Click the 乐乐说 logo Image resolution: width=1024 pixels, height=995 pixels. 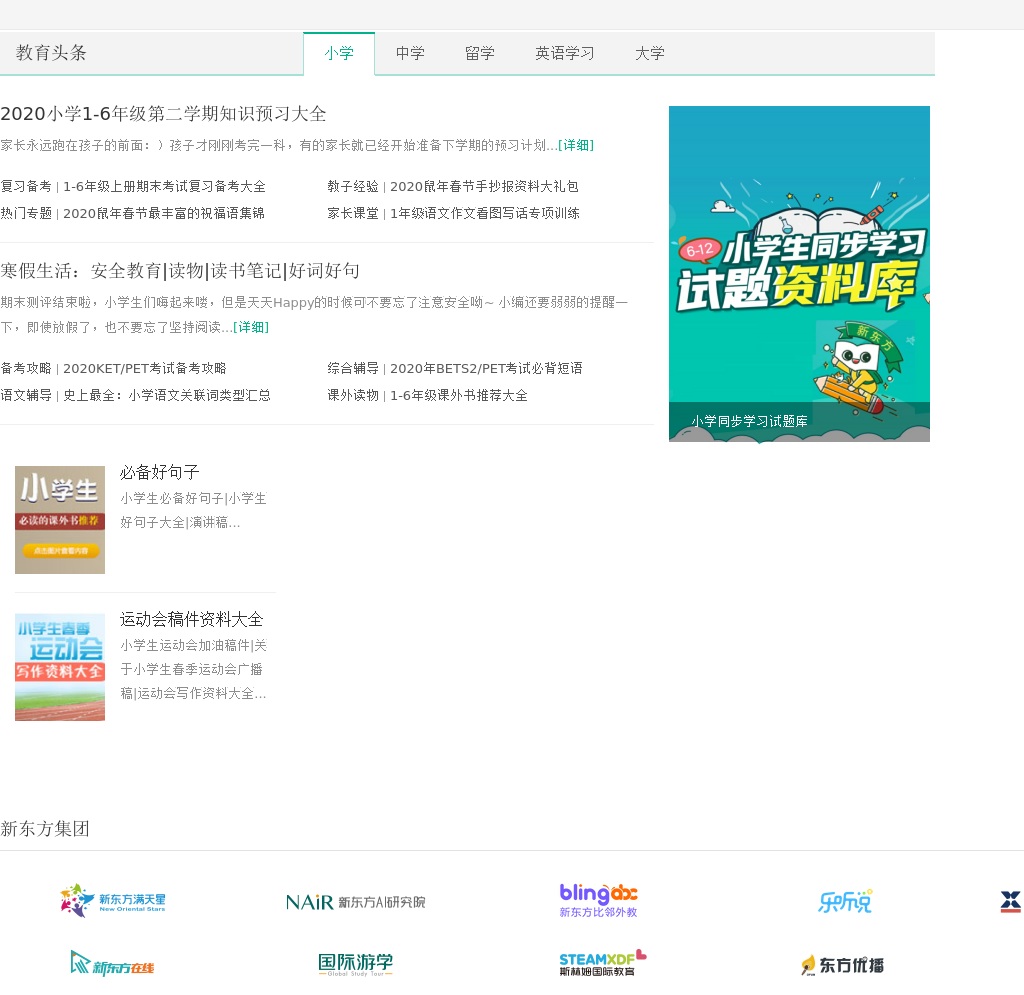tap(844, 902)
